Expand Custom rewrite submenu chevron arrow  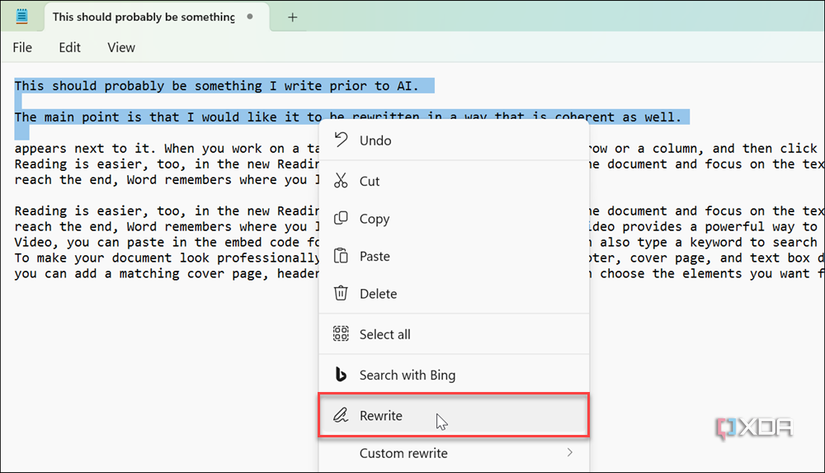(x=570, y=452)
